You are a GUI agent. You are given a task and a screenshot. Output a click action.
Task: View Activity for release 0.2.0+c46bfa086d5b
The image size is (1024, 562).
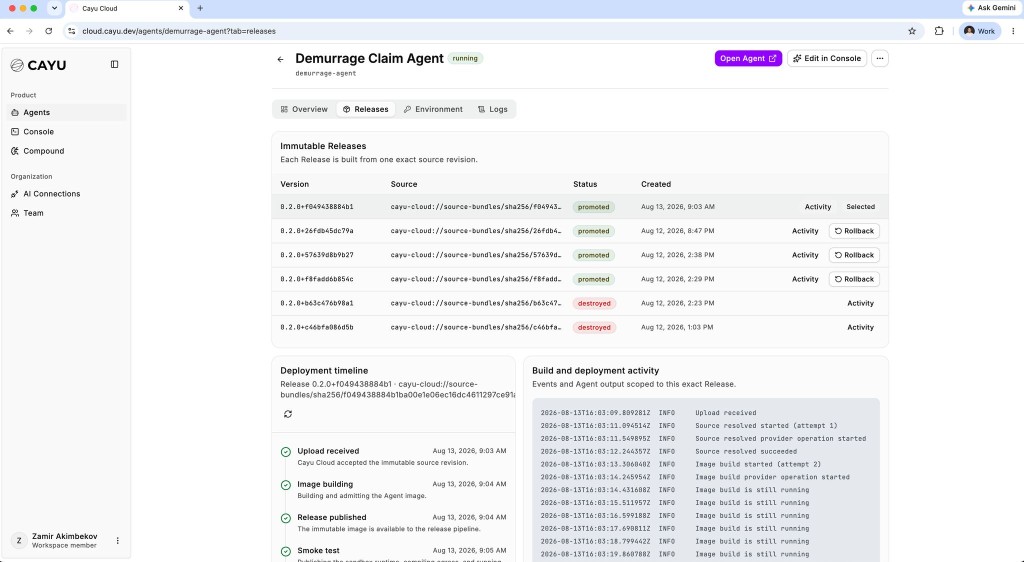coord(860,328)
